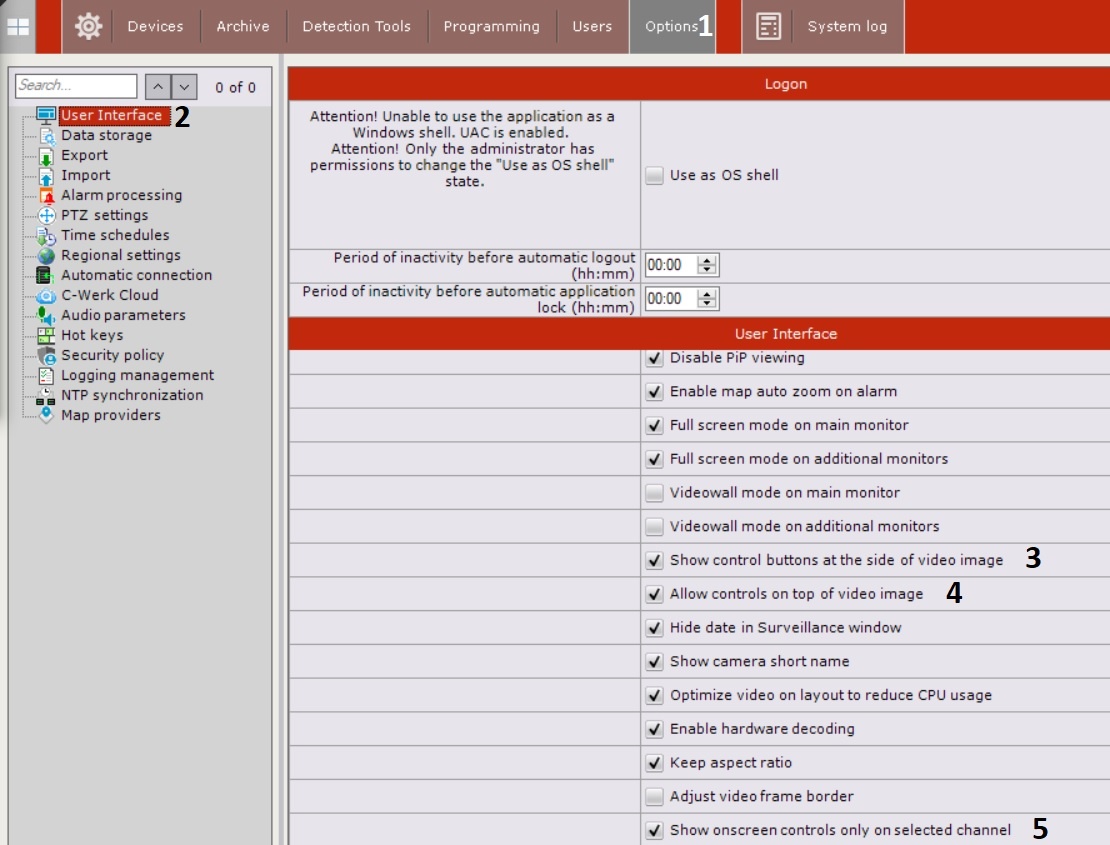The height and width of the screenshot is (845, 1110).
Task: Turn off Enable hardware decoding
Action: coord(654,729)
